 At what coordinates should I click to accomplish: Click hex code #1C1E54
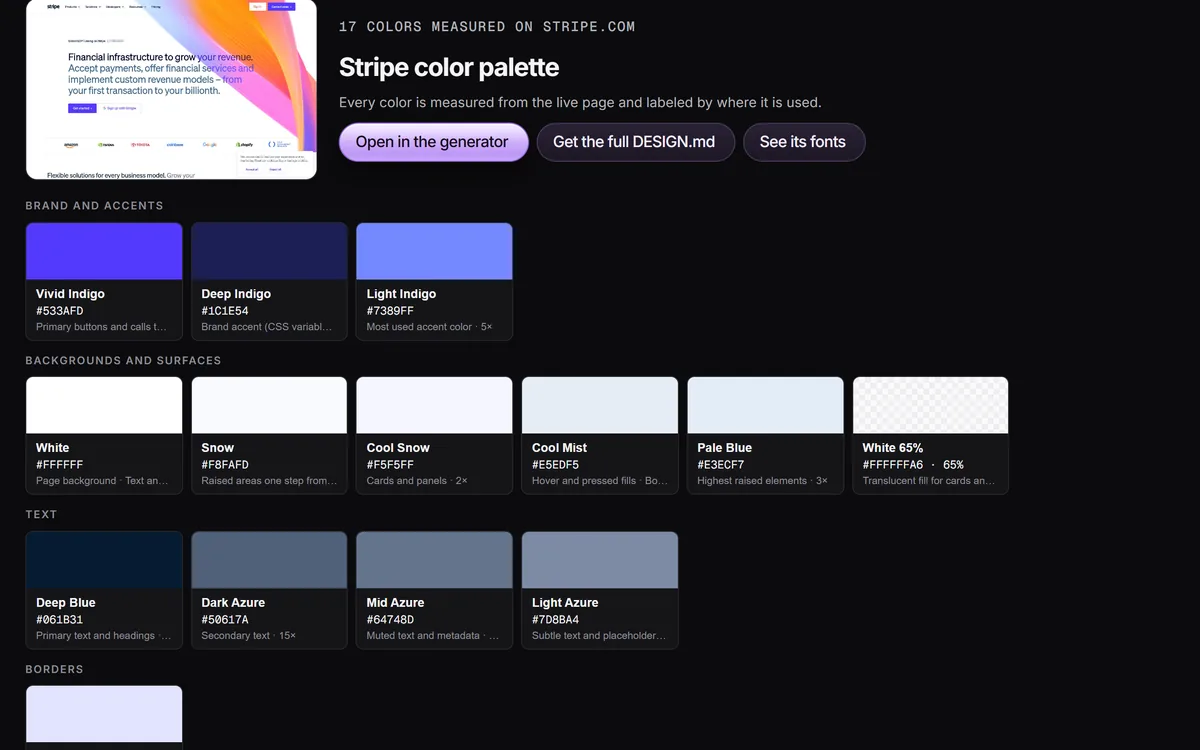(226, 311)
